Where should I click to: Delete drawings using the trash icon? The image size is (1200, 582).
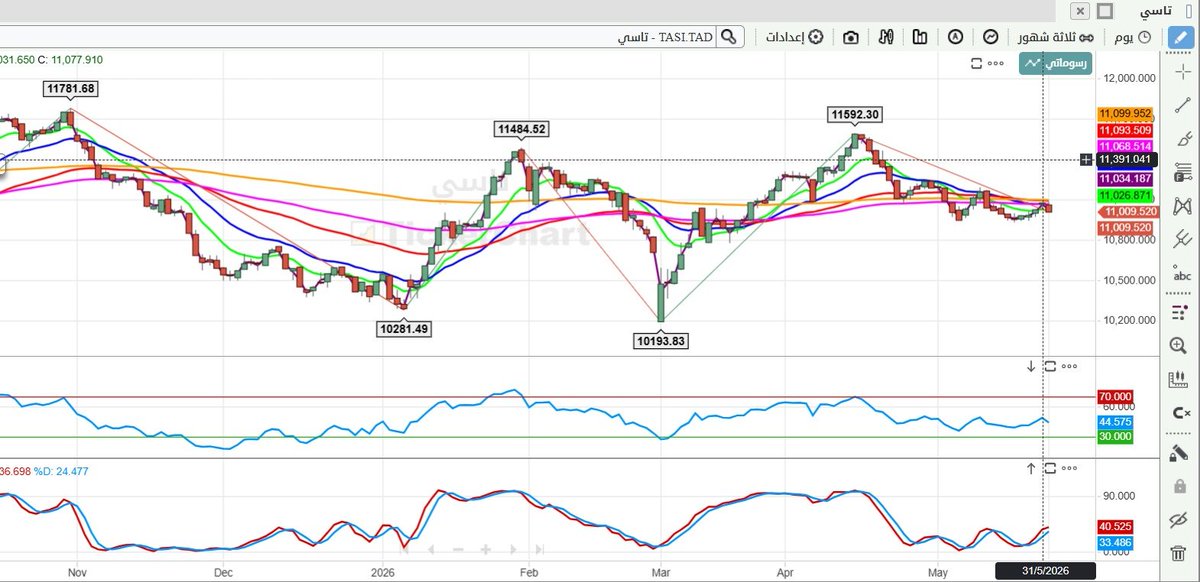click(1179, 555)
